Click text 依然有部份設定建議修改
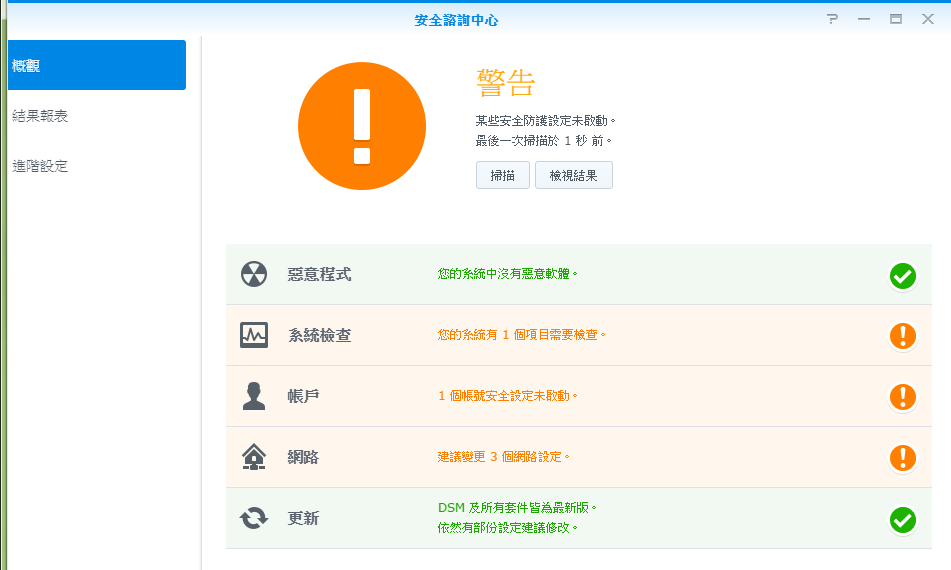This screenshot has height=570, width=951. coord(507,528)
